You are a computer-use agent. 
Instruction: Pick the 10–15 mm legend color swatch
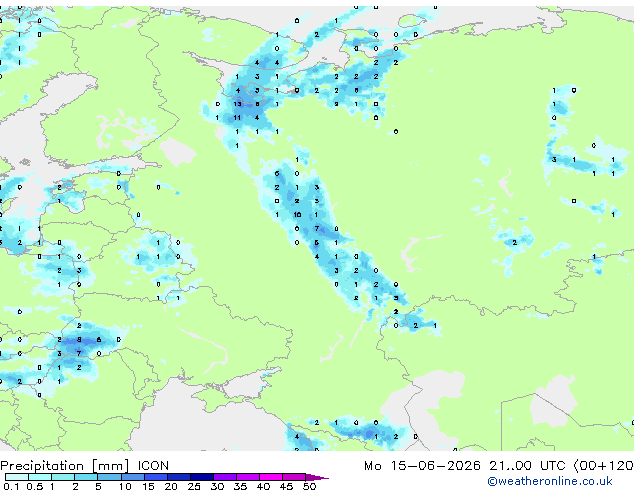[x=132, y=477]
